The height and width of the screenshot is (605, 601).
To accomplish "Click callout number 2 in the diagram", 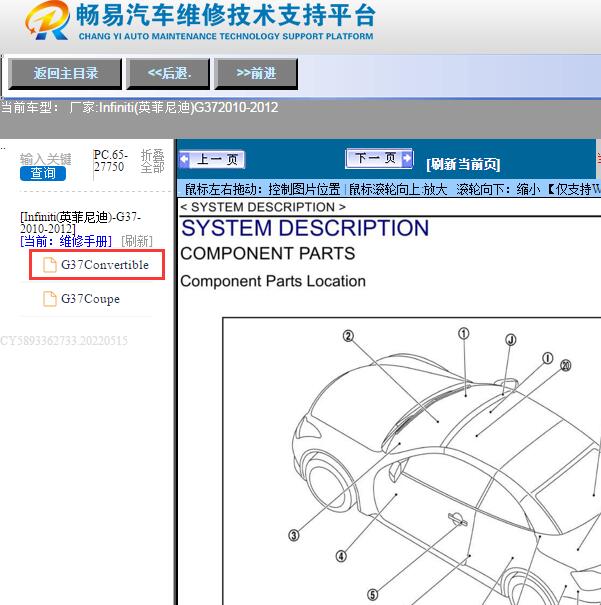I will (348, 336).
